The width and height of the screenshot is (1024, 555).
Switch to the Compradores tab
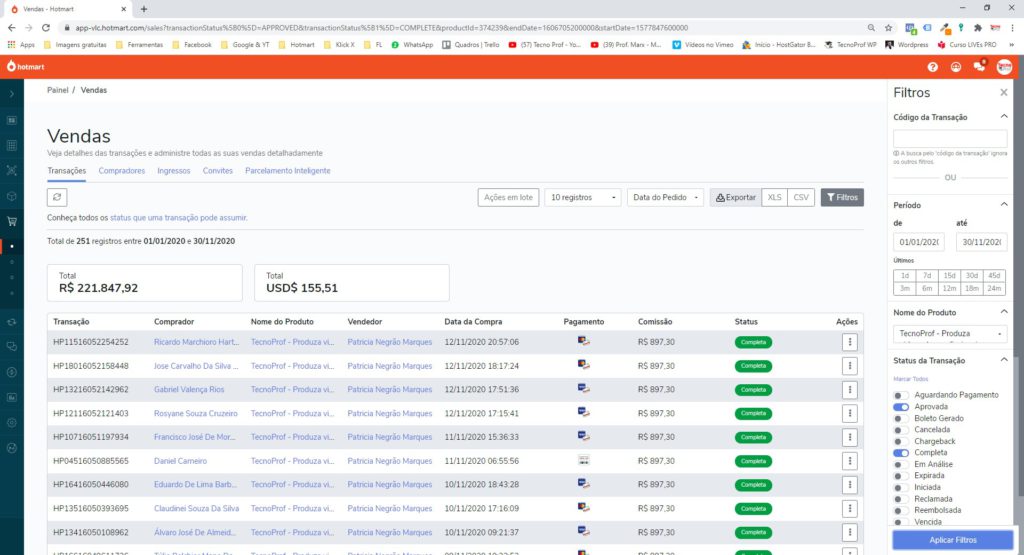(x=121, y=171)
